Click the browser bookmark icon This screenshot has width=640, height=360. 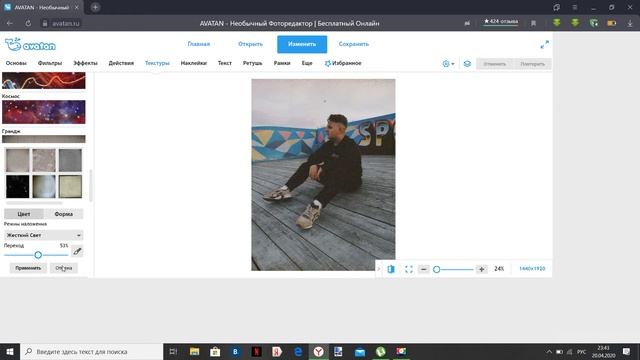click(533, 24)
